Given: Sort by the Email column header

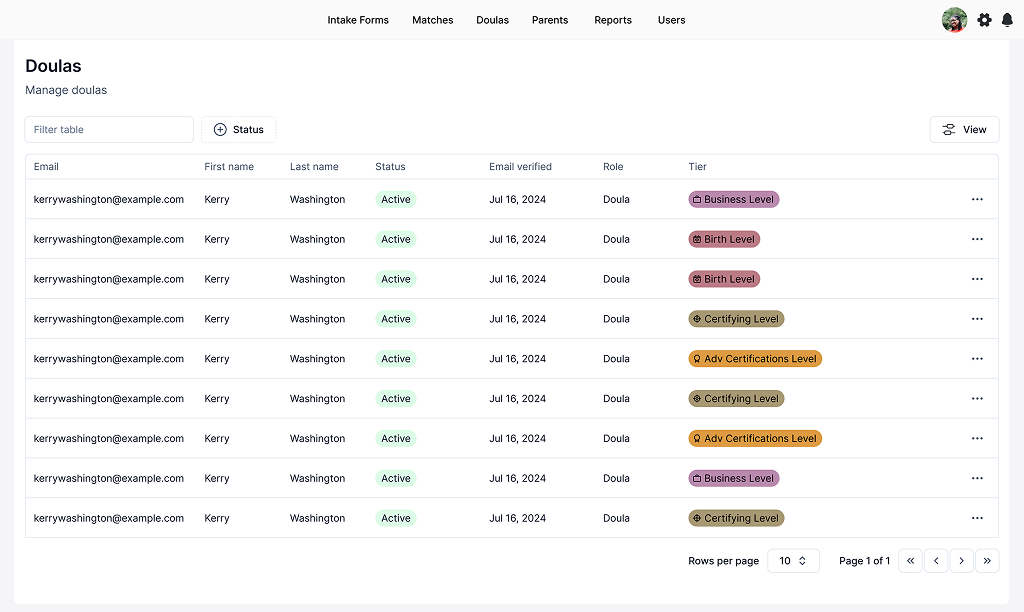Looking at the screenshot, I should click(46, 167).
